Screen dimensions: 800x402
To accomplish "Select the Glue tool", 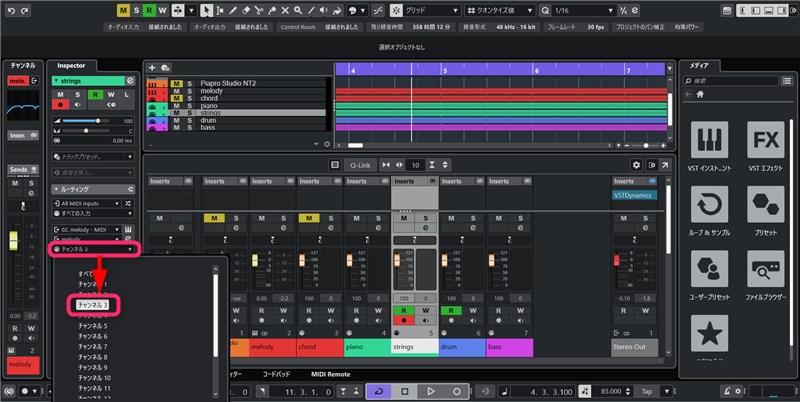I will [x=272, y=10].
